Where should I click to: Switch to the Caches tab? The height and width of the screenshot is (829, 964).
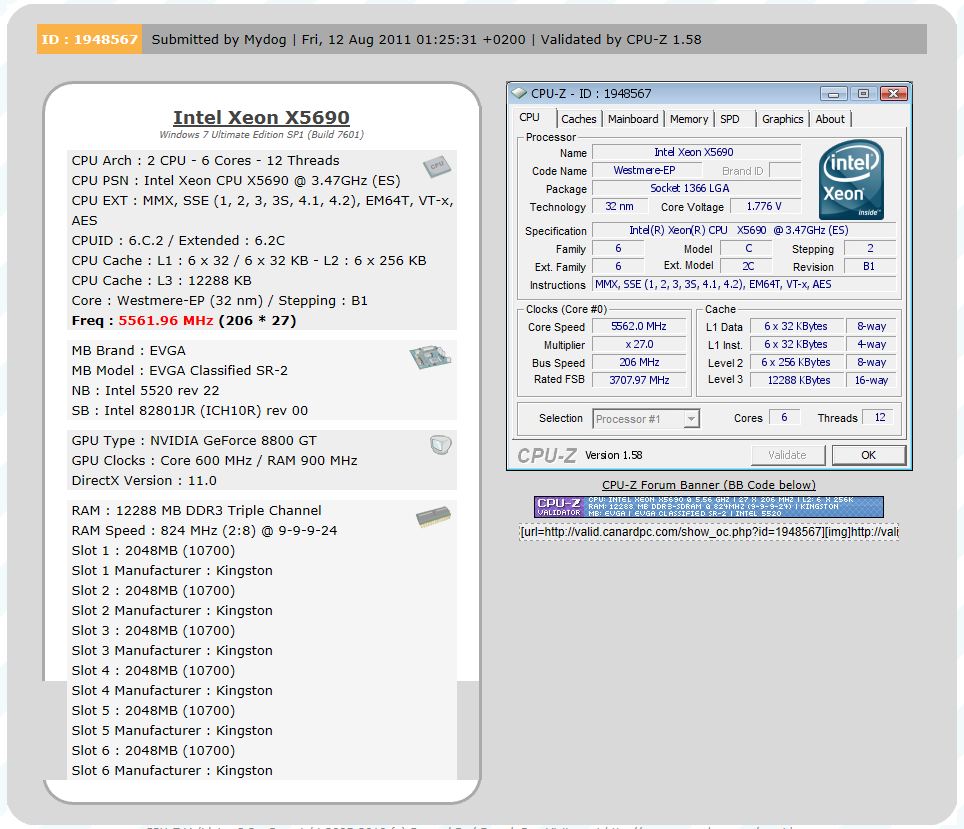[x=579, y=119]
